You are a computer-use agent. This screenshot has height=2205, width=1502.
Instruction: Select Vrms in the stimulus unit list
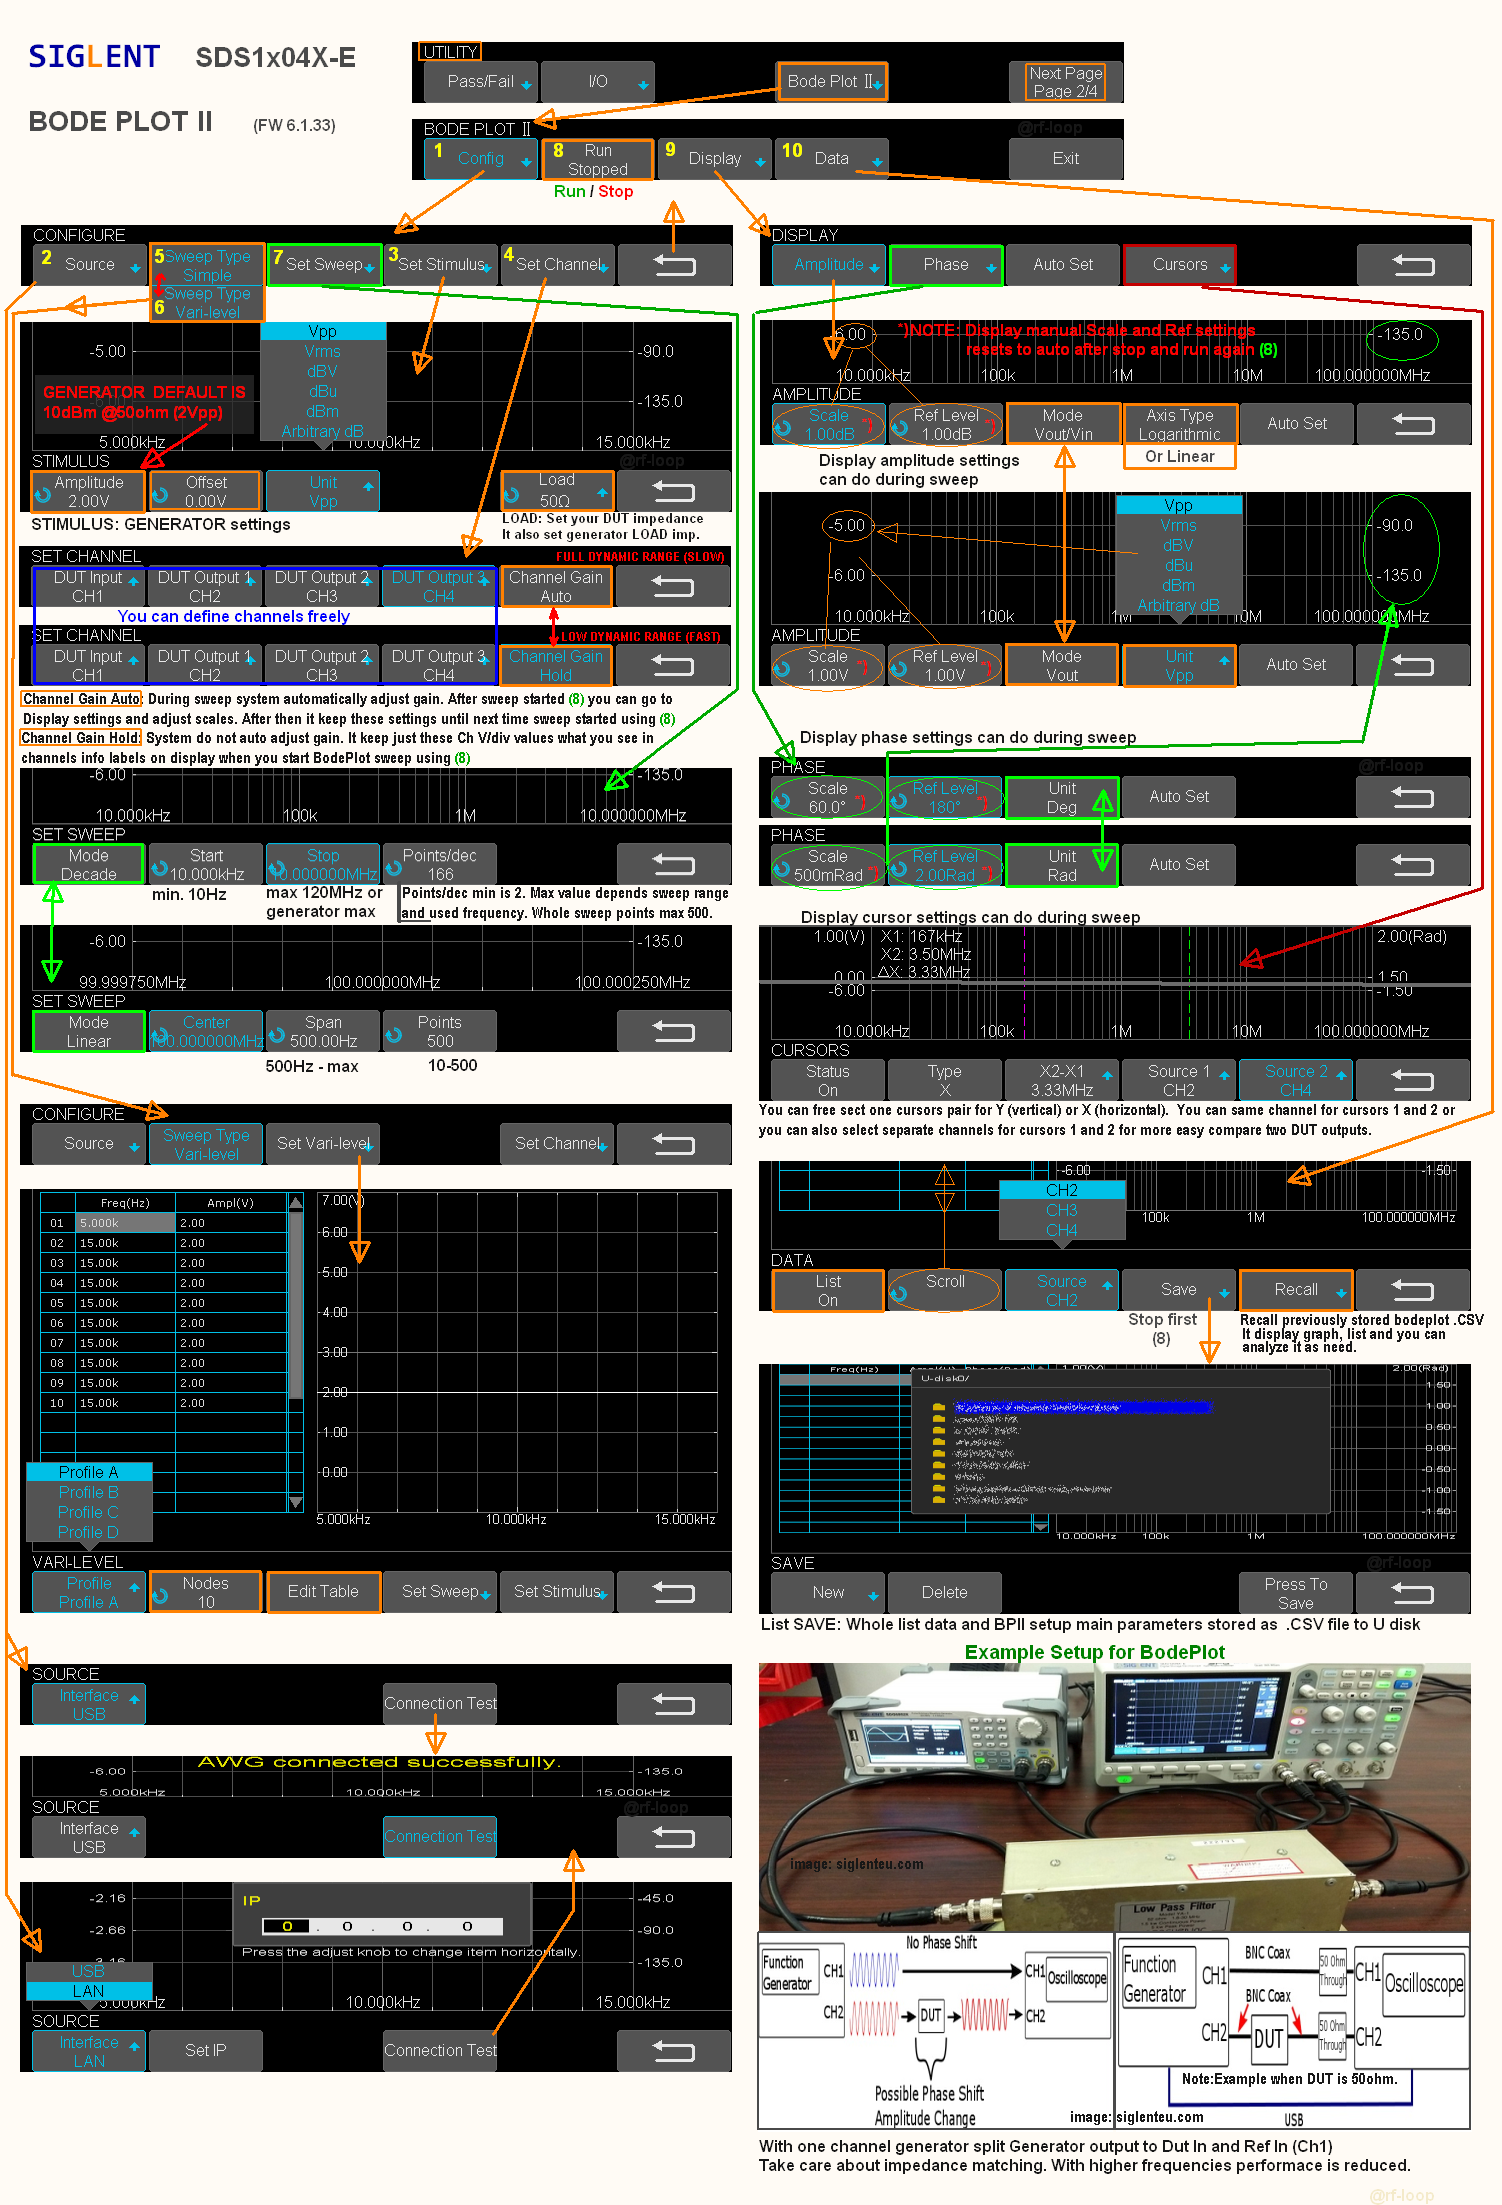tap(322, 352)
